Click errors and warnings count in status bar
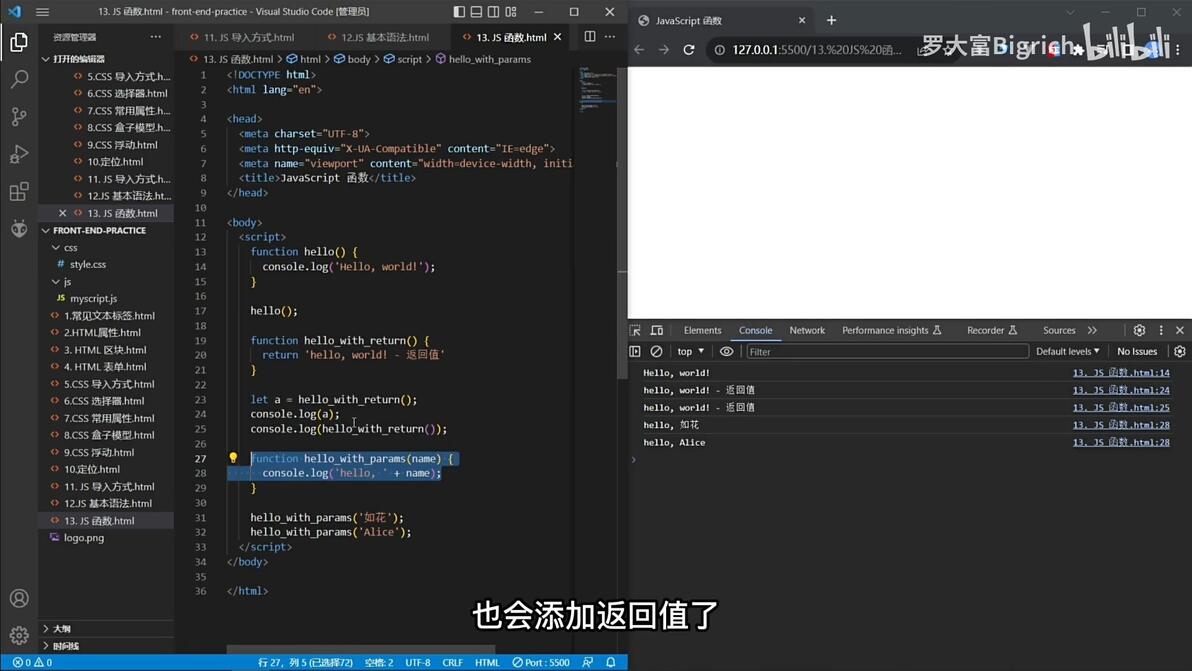Image resolution: width=1192 pixels, height=671 pixels. pos(33,663)
